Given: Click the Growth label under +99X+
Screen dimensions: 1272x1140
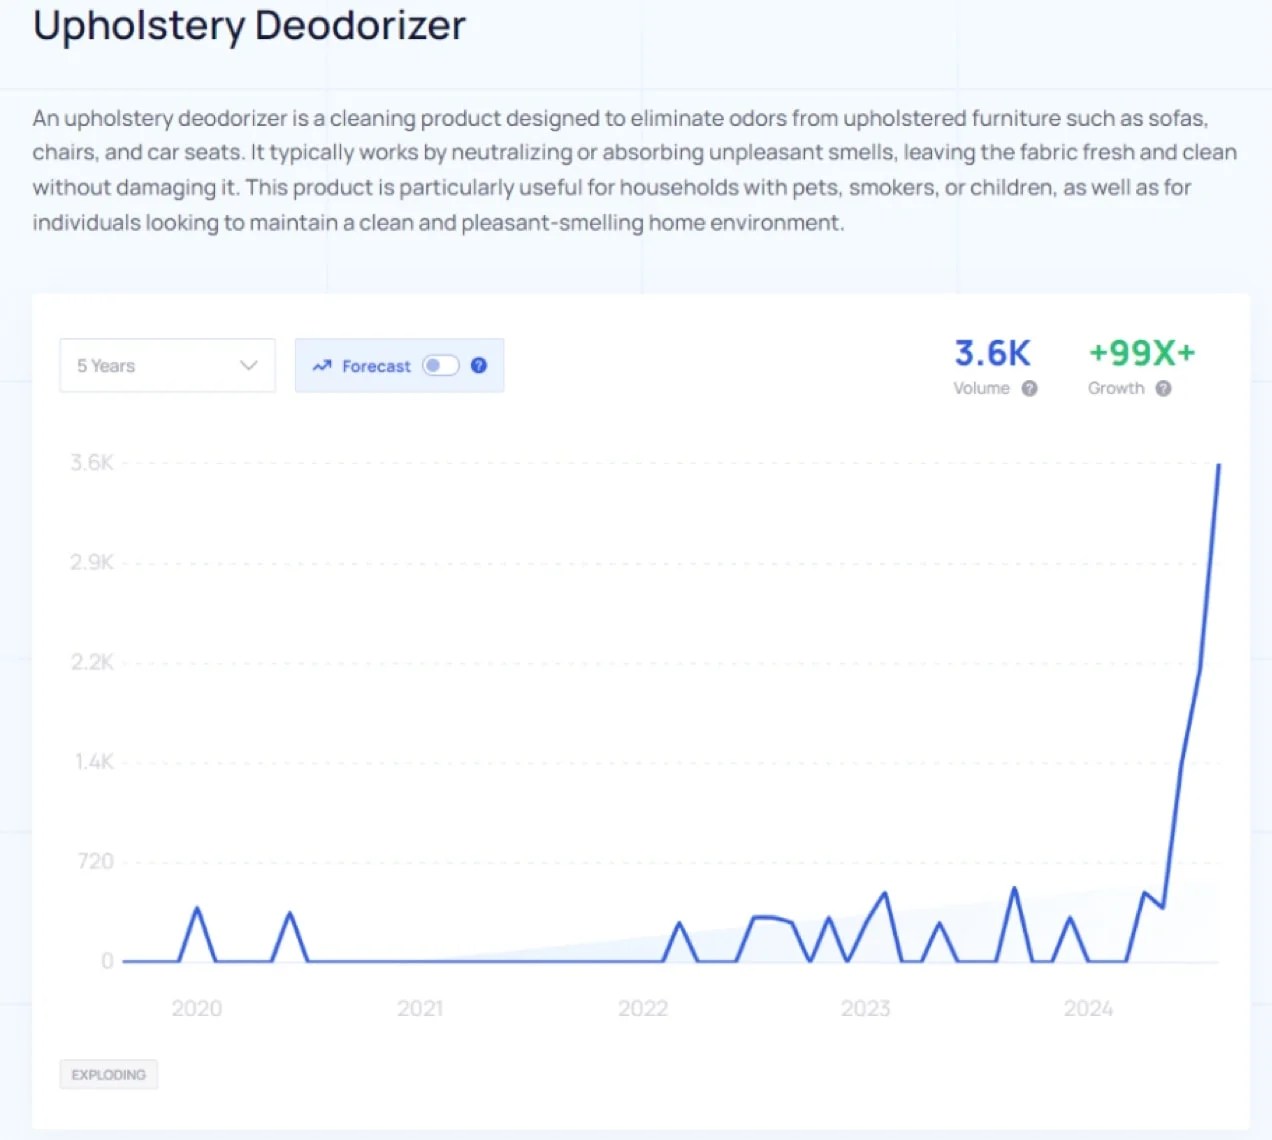Looking at the screenshot, I should coord(1116,389).
